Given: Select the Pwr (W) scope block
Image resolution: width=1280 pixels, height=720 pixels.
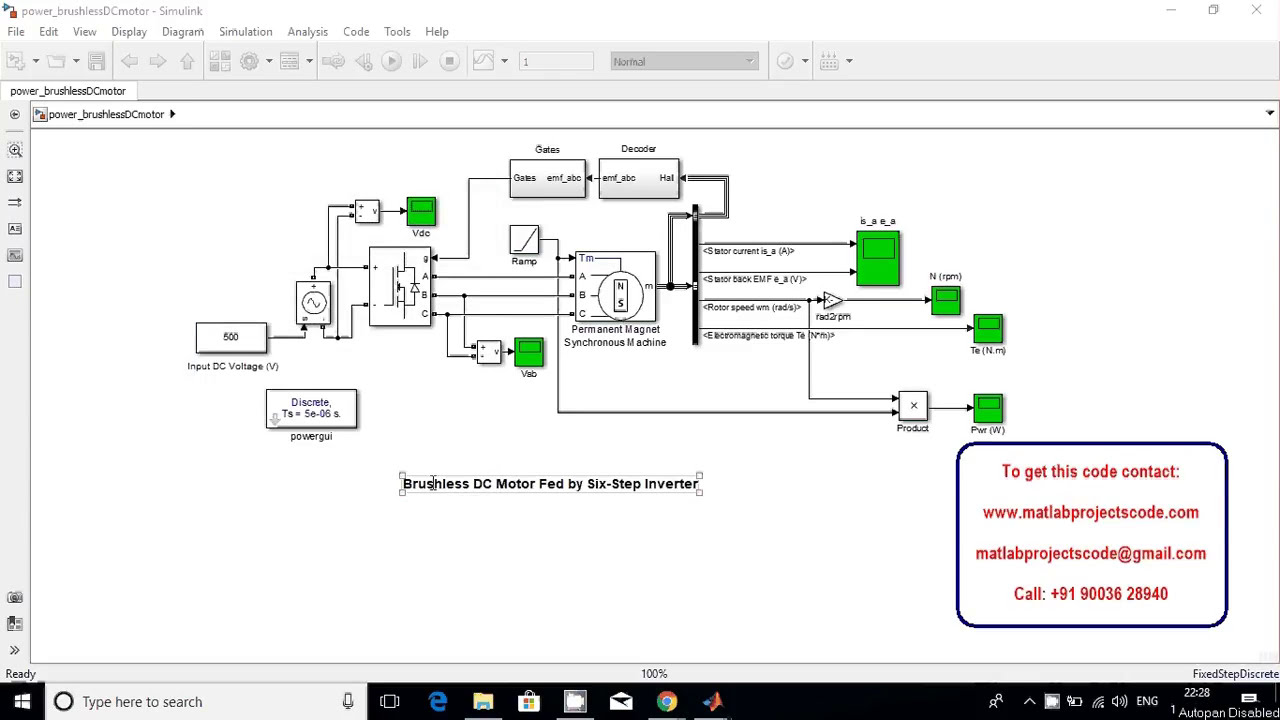Looking at the screenshot, I should (988, 408).
